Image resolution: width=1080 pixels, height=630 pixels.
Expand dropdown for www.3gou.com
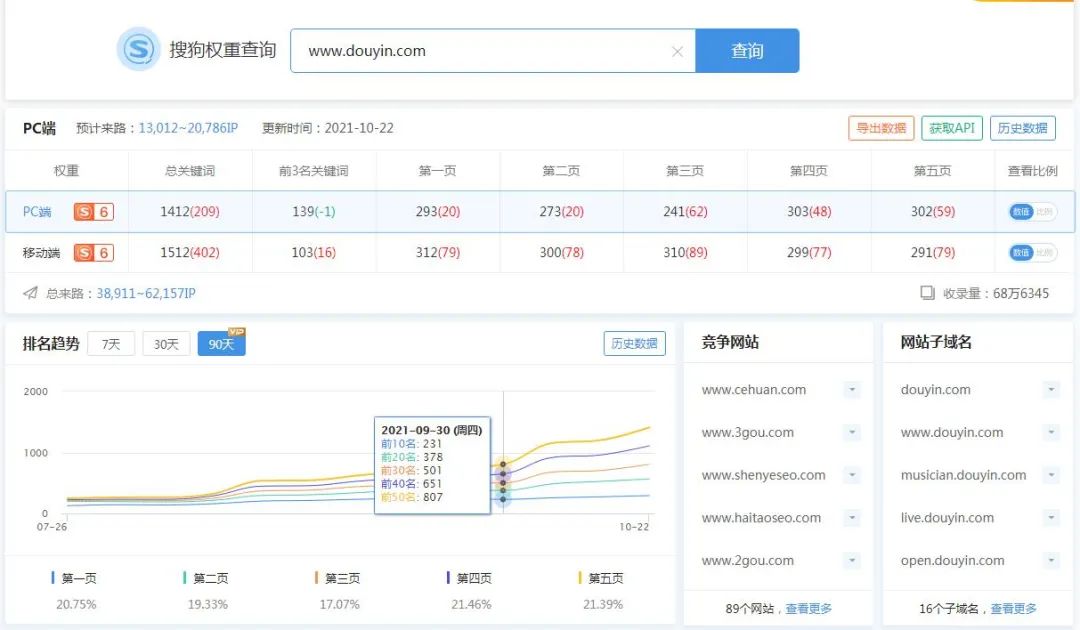(x=852, y=432)
